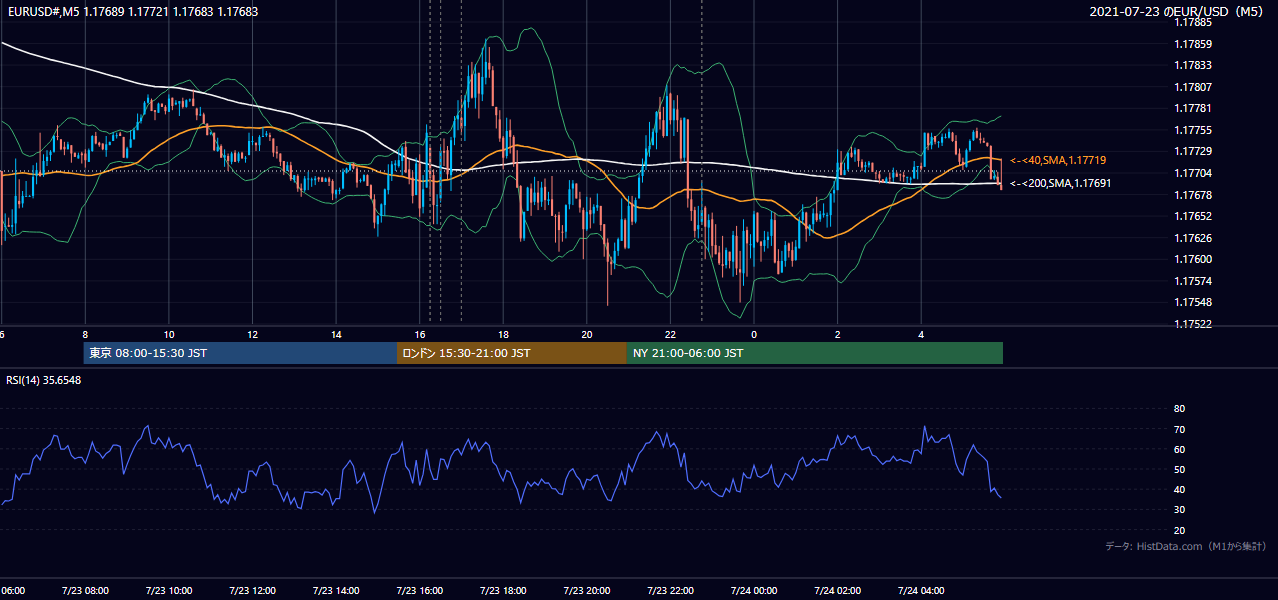Viewport: 1278px width, 600px height.
Task: Click the bottom time label 7/23 12:00
Action: (252, 590)
